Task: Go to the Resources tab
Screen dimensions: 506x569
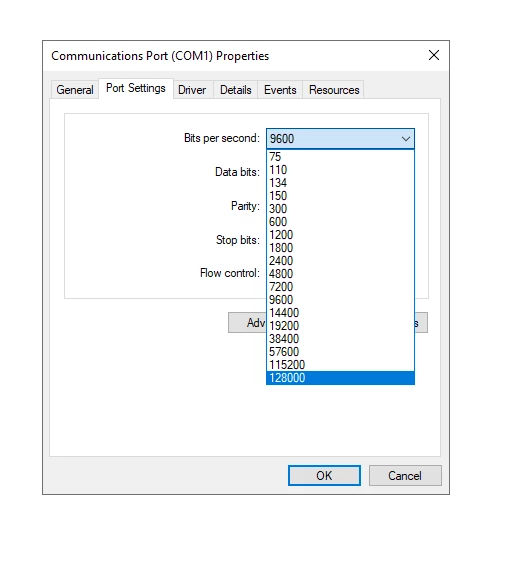Action: coord(334,90)
